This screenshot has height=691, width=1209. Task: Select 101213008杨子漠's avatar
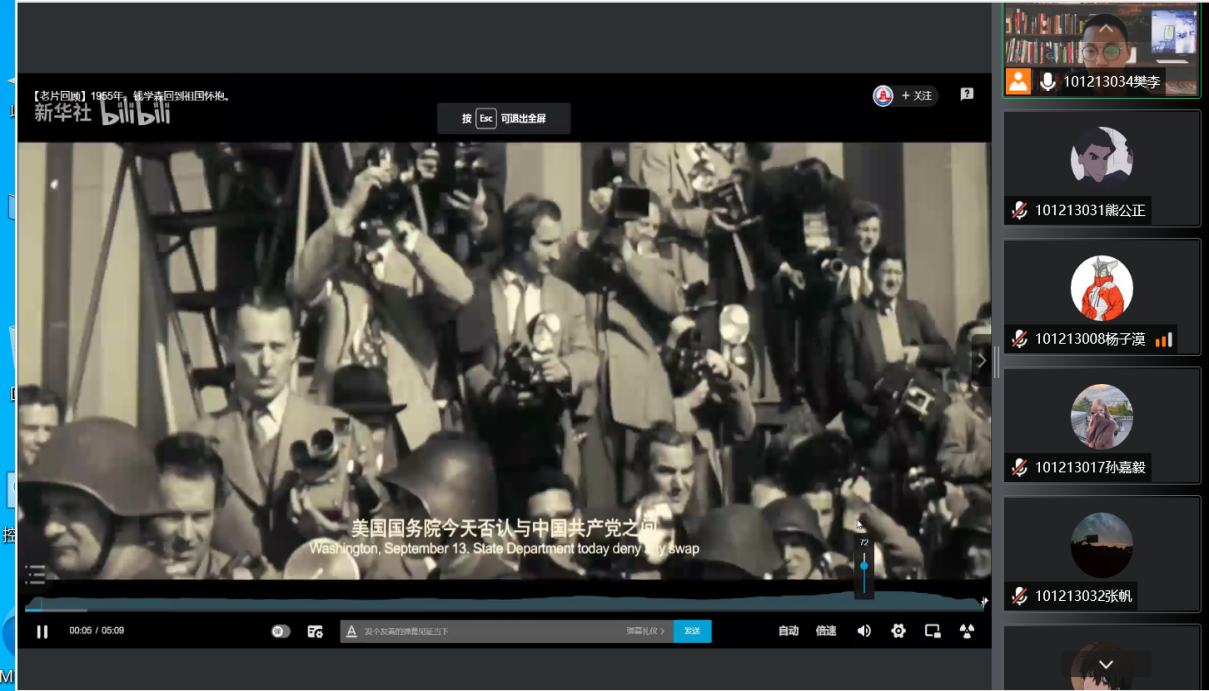pyautogui.click(x=1101, y=287)
